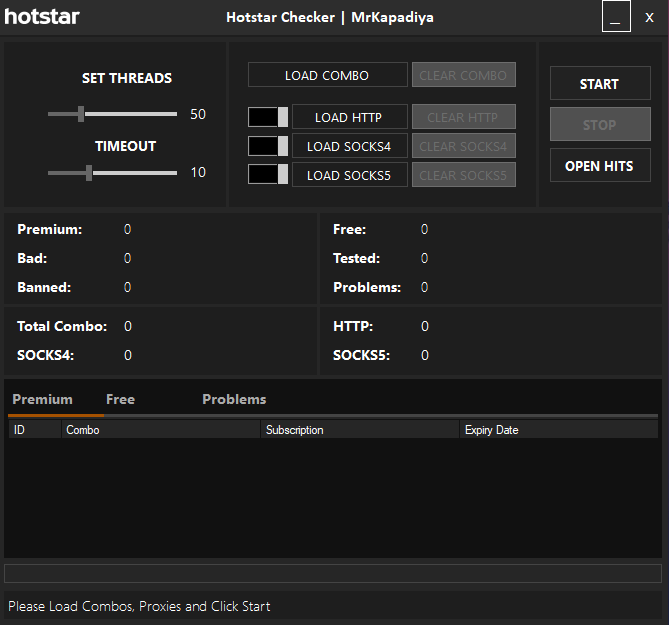This screenshot has width=669, height=625.
Task: Click the START button
Action: click(600, 83)
